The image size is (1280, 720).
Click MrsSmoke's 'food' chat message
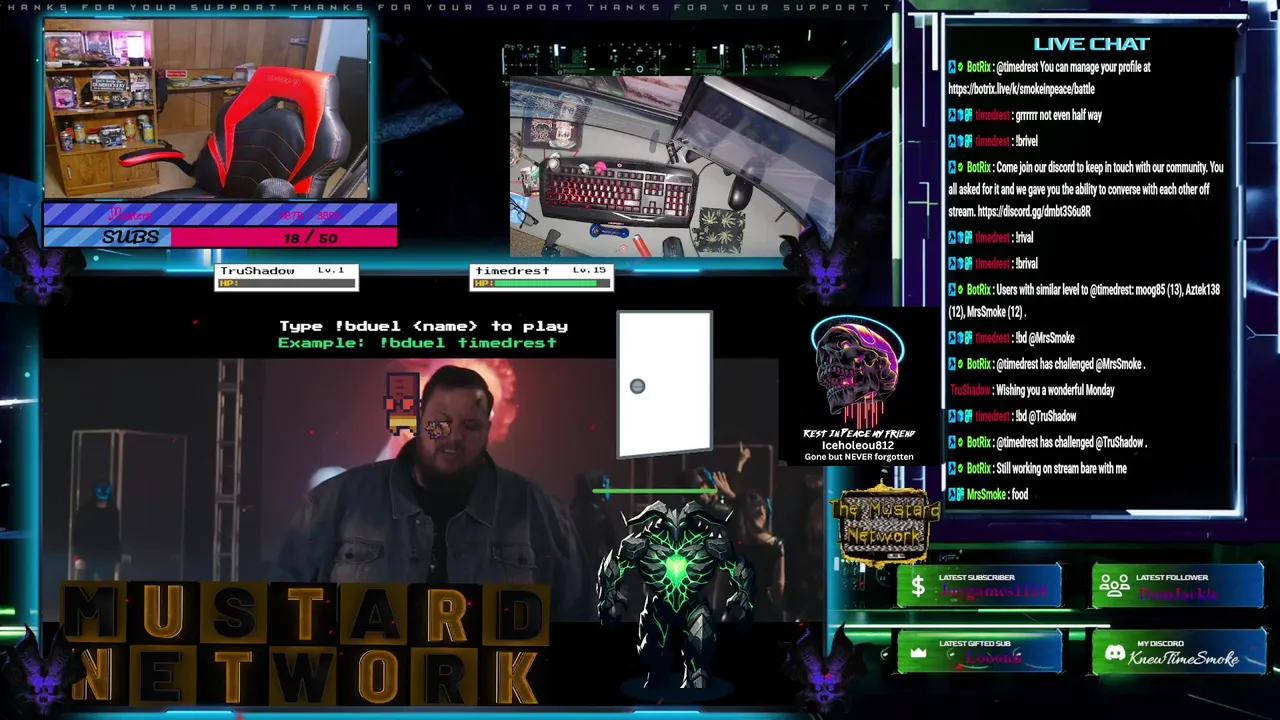tap(1019, 494)
